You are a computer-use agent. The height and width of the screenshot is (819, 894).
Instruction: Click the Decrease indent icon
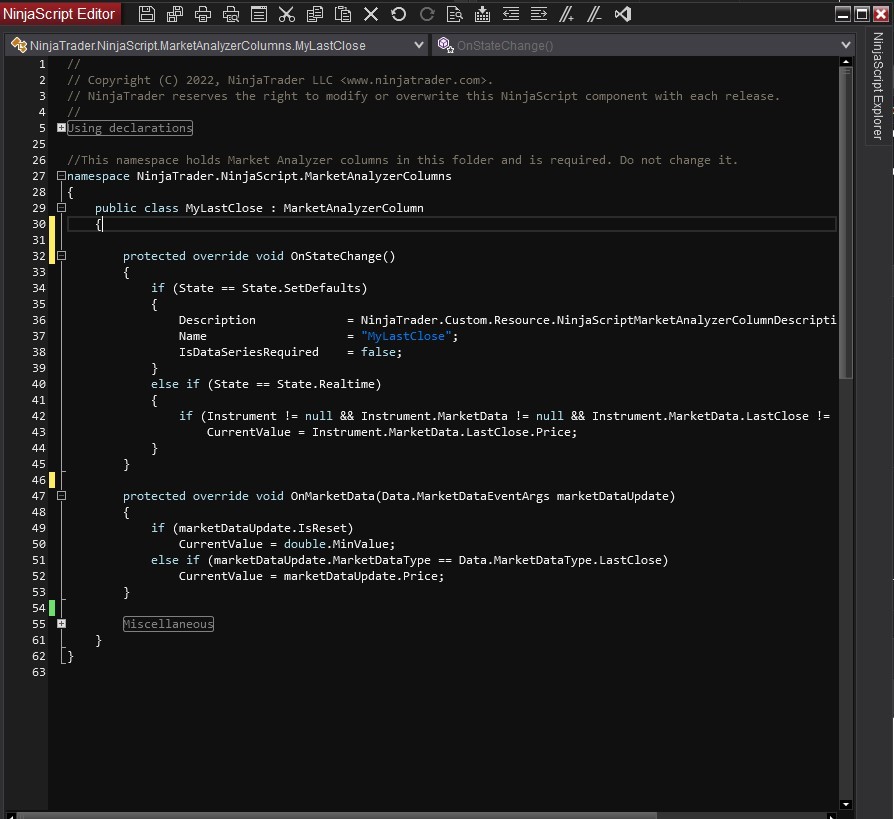511,14
